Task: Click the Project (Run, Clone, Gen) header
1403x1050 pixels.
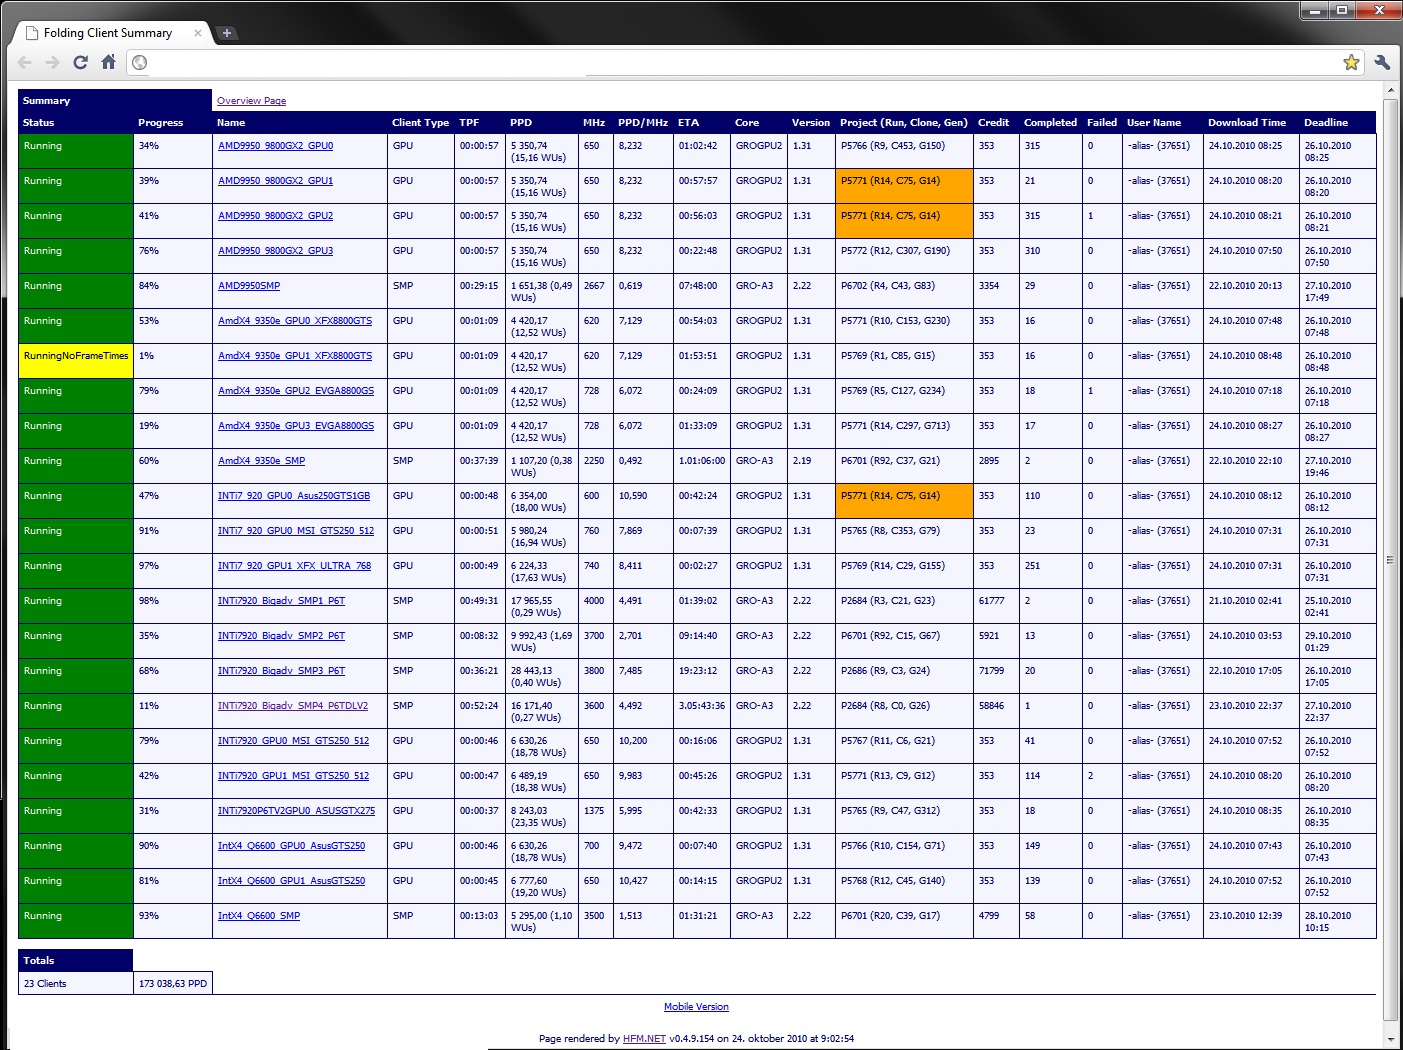Action: click(x=904, y=123)
